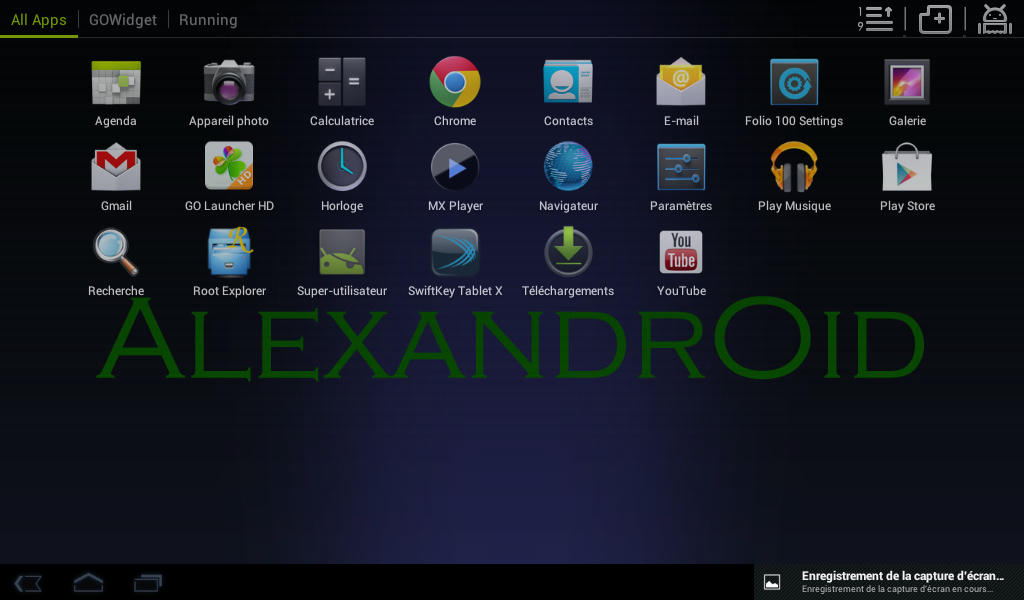This screenshot has width=1024, height=600.
Task: Open Téléchargements downloads
Action: coord(568,261)
